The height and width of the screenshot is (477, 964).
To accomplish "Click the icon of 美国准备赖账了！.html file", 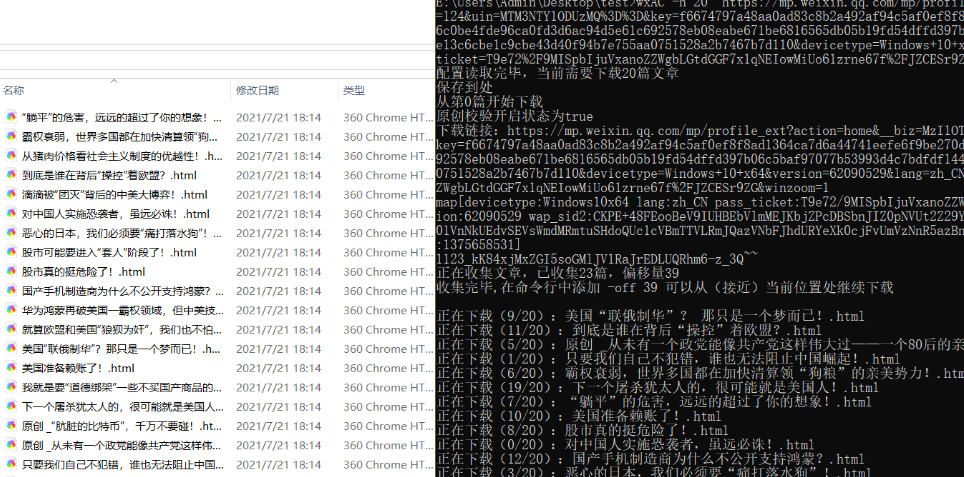I will 11,368.
